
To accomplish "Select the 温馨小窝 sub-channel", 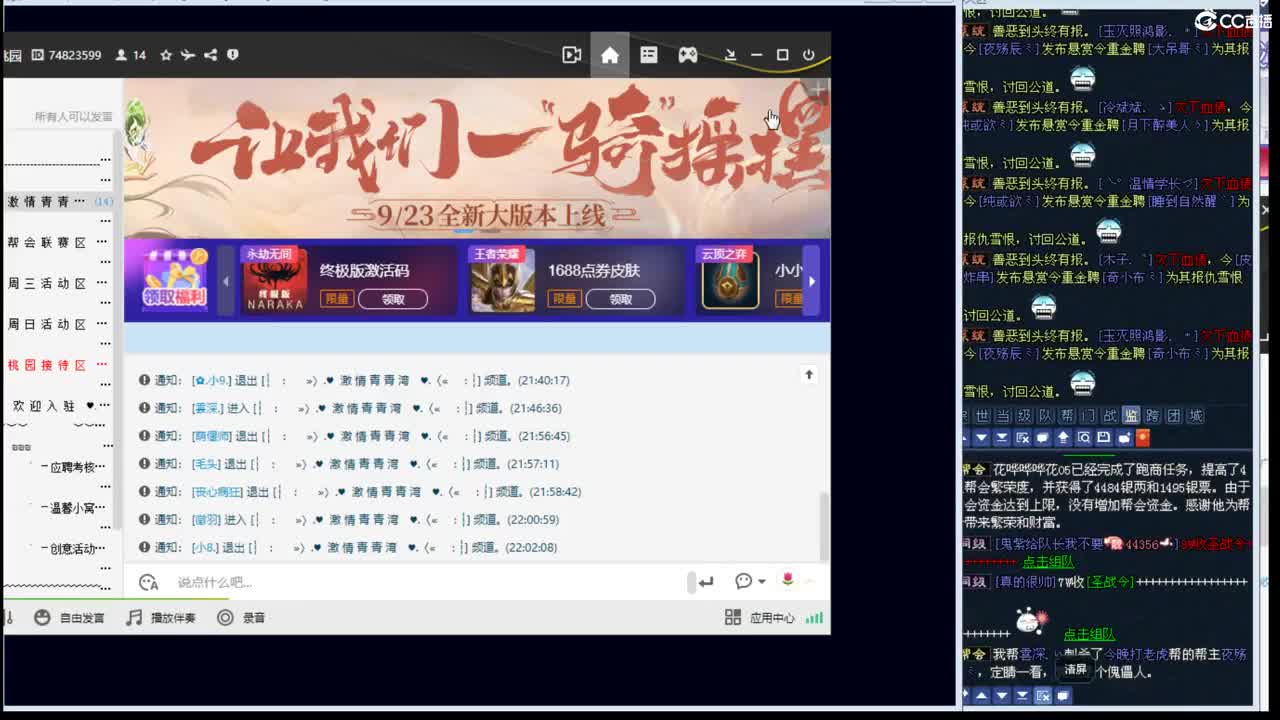I will tap(73, 508).
